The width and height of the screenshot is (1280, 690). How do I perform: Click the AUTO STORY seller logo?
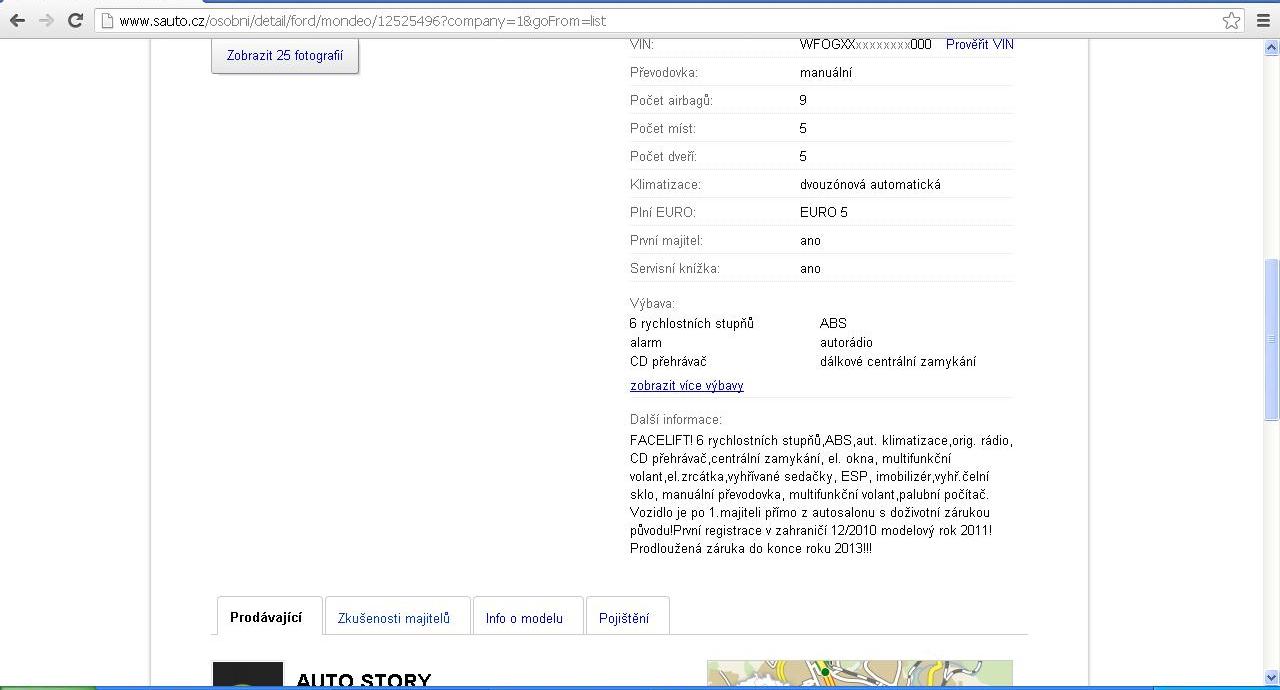pyautogui.click(x=248, y=676)
